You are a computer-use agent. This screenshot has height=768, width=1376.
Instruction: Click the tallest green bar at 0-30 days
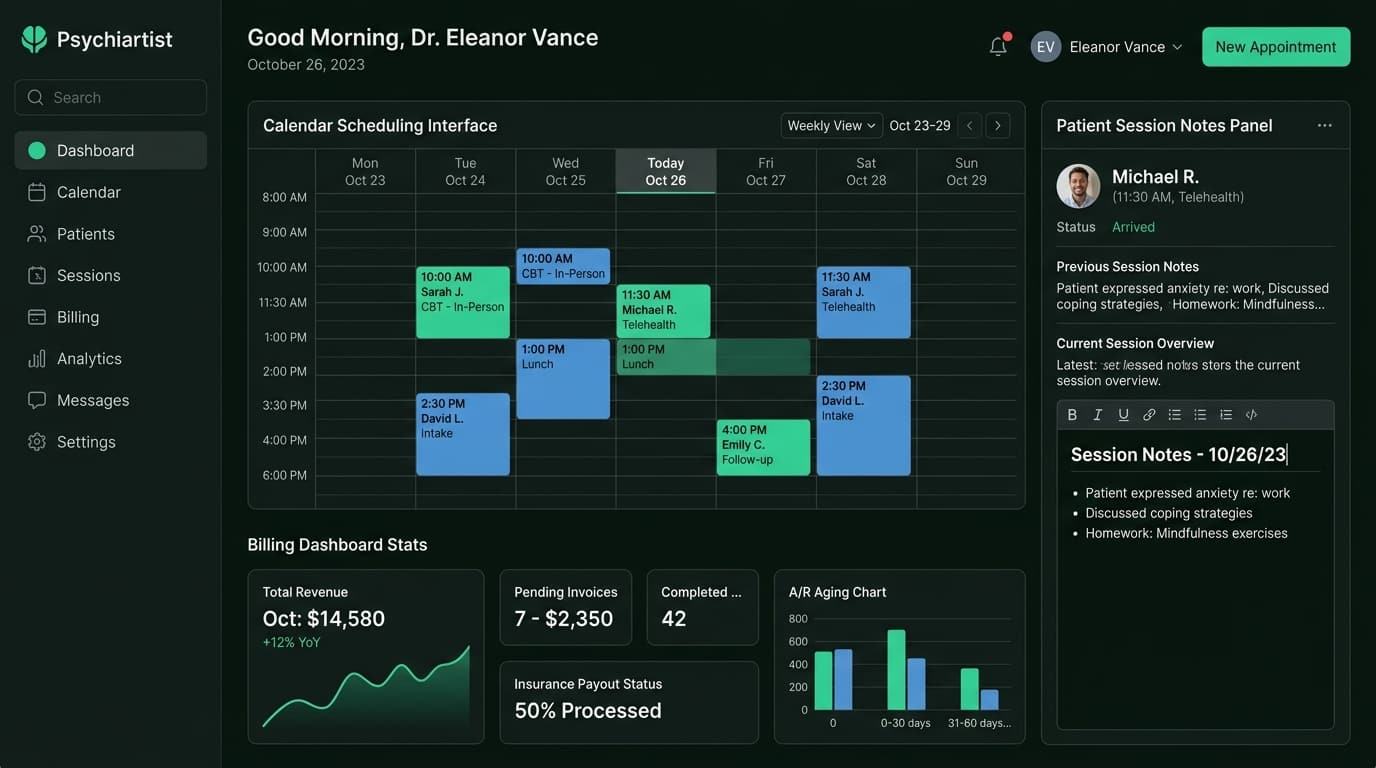tap(896, 669)
